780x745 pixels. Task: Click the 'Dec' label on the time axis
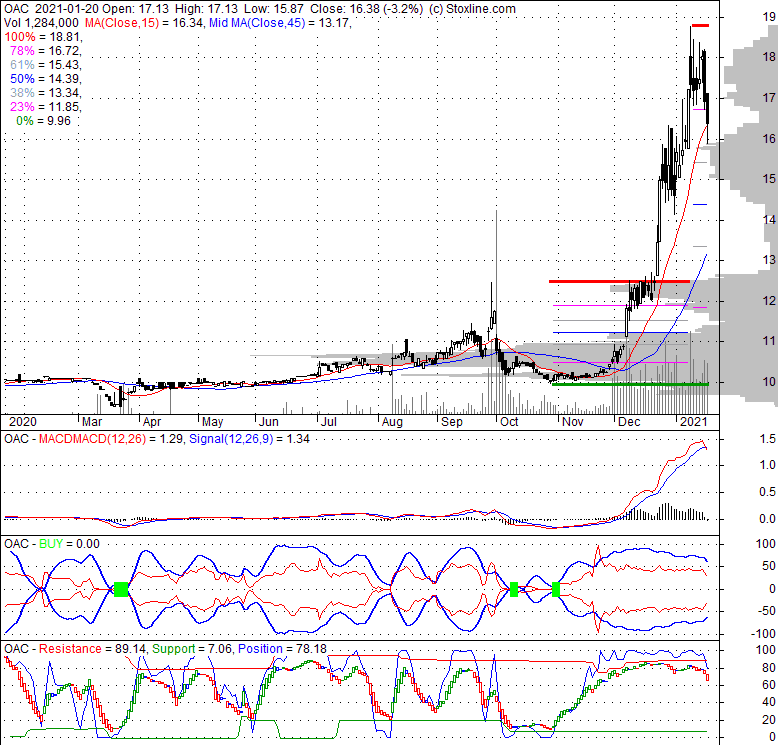click(629, 422)
